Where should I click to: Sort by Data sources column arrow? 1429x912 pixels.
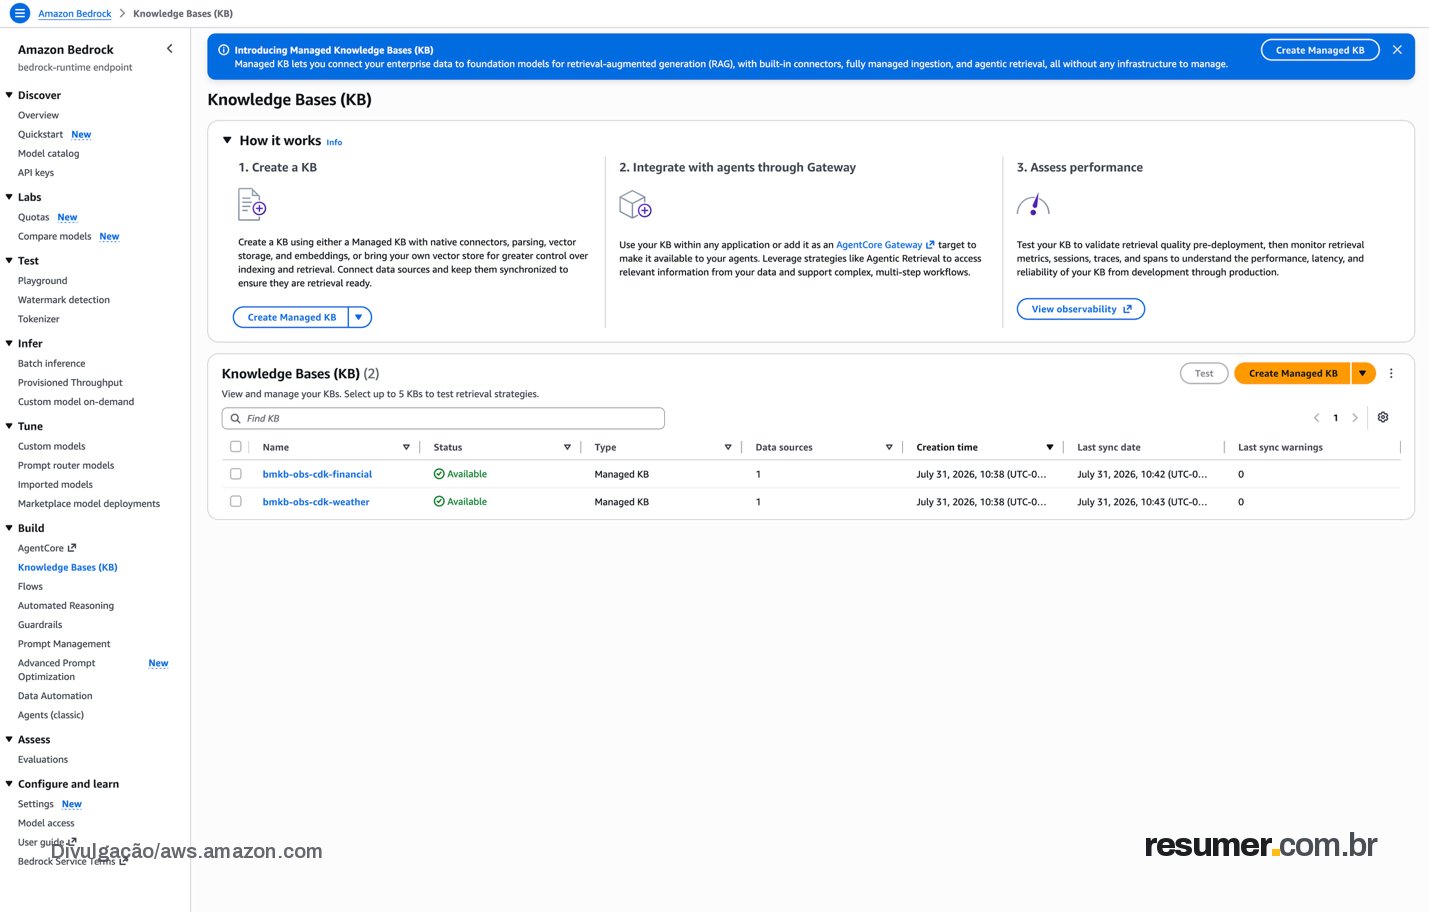coord(889,448)
